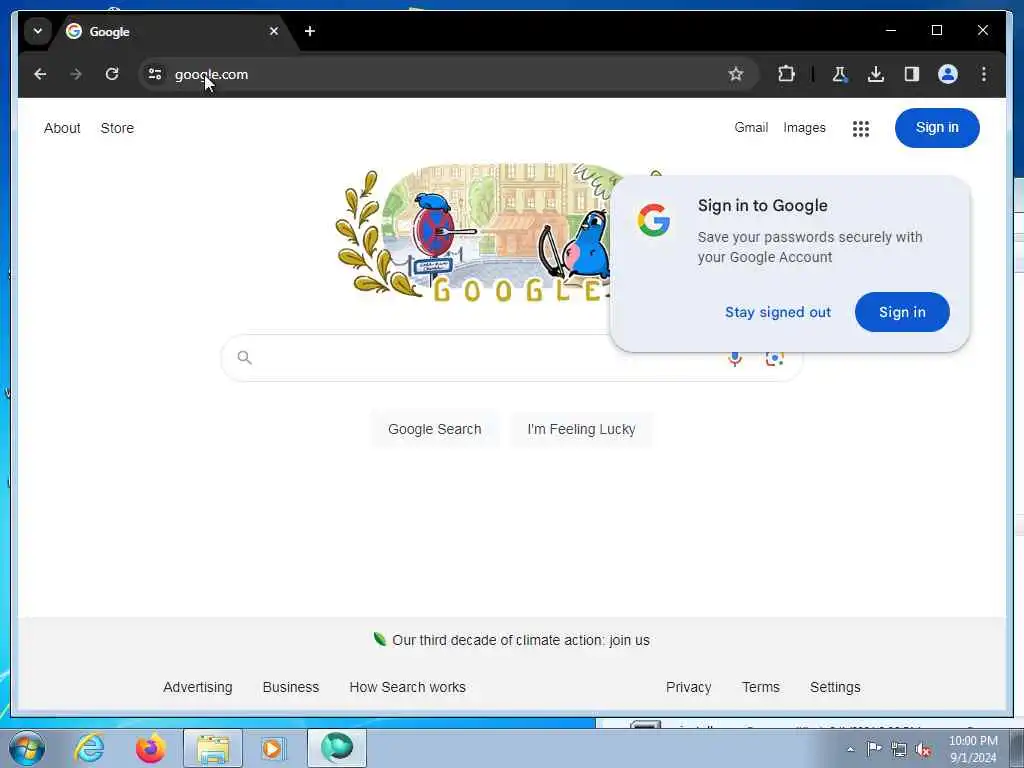
Task: Reload the Google page
Action: [112, 74]
